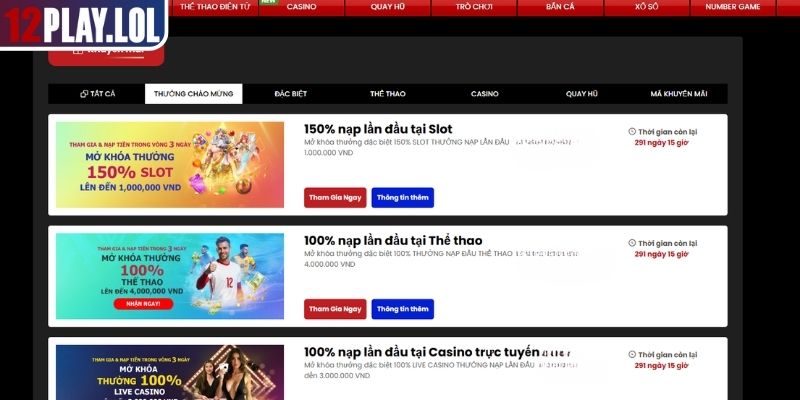This screenshot has width=800, height=400.
Task: Click clock icon on Casino trực tuyến promotion
Action: click(632, 355)
